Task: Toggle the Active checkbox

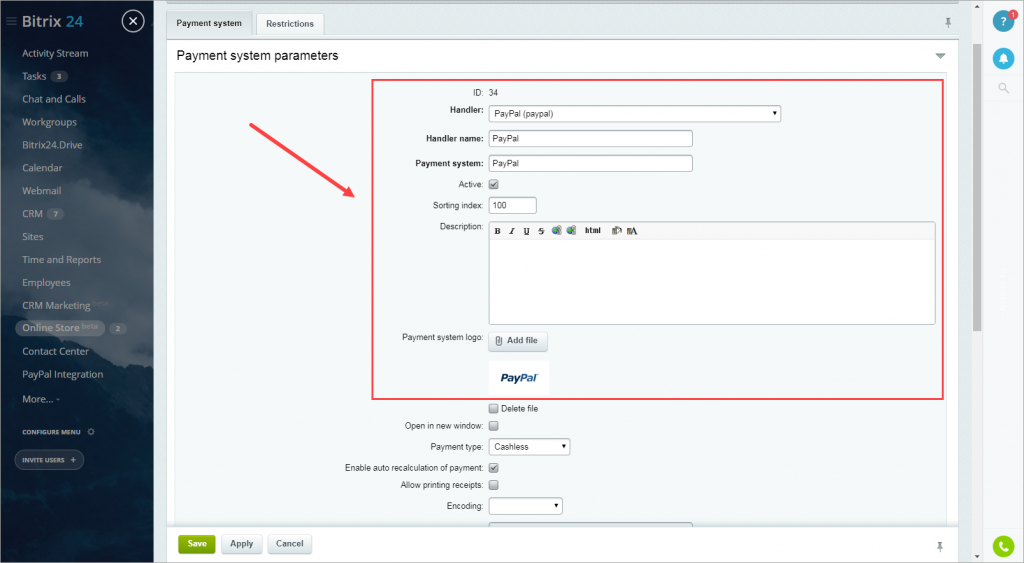Action: click(x=494, y=185)
